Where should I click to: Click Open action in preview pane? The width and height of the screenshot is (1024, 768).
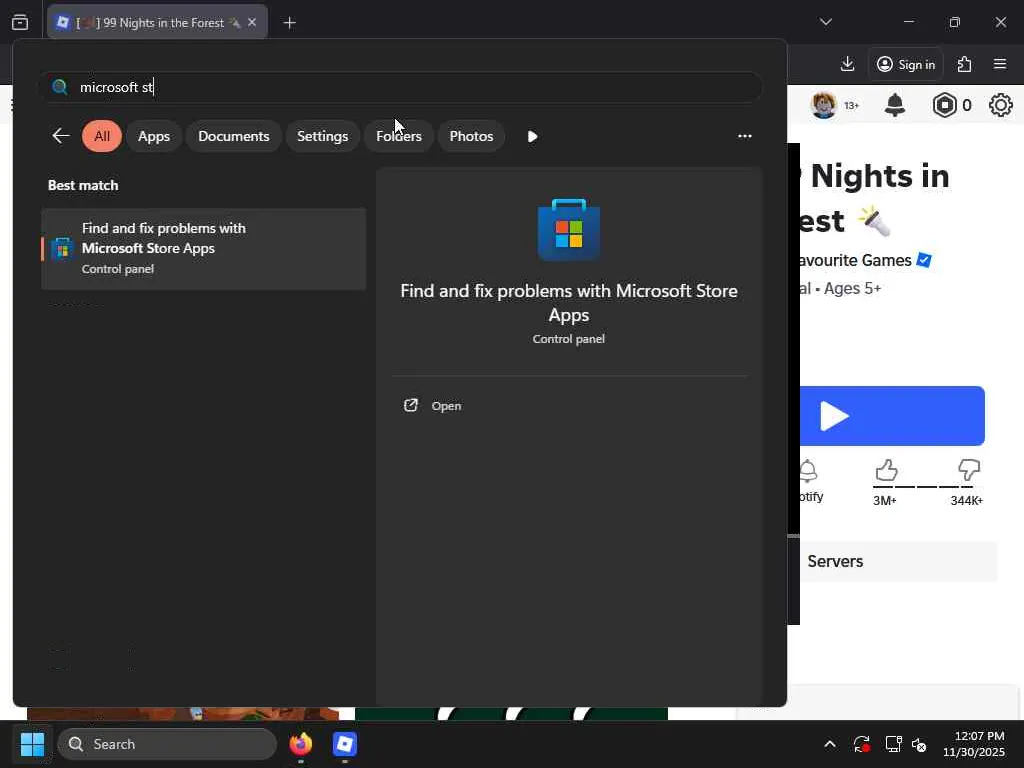click(x=433, y=406)
